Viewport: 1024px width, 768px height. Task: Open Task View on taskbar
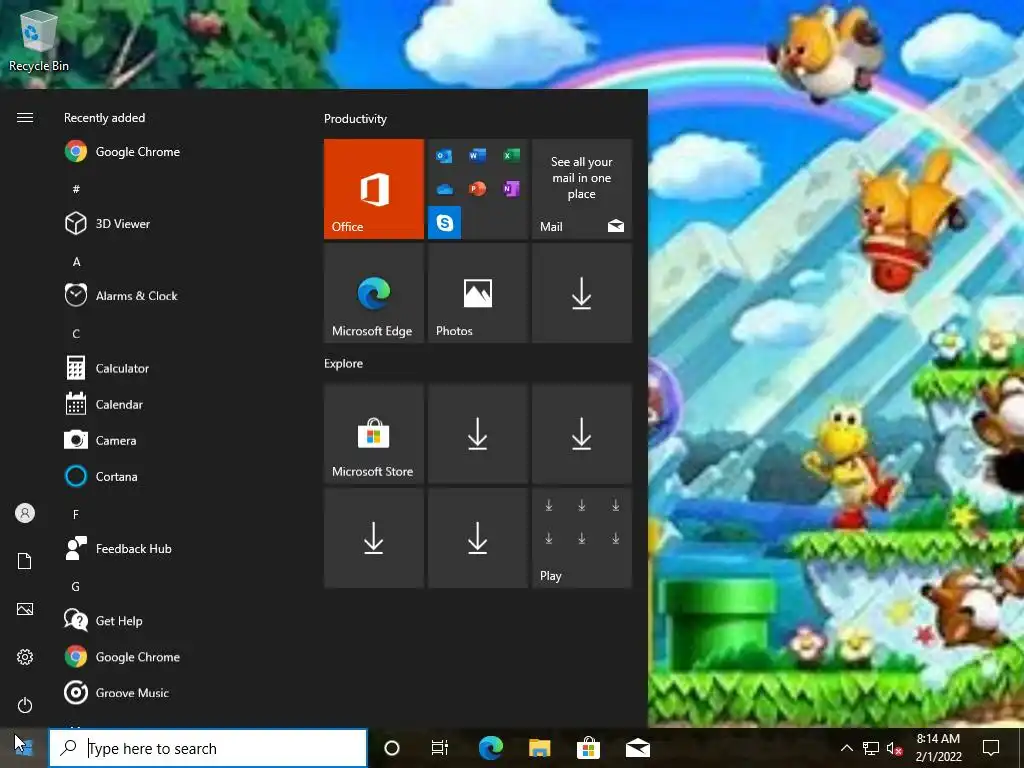point(440,748)
